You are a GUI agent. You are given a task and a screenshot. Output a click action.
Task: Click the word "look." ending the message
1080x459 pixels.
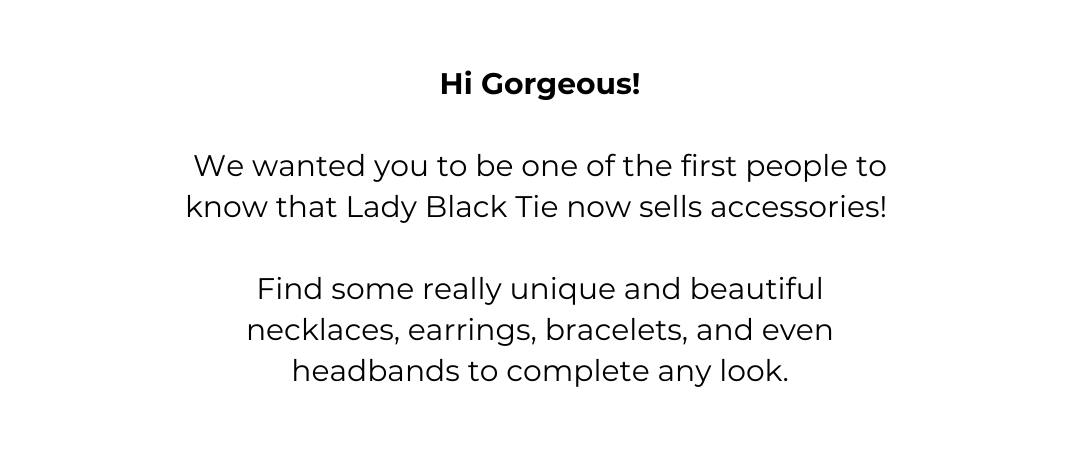754,371
